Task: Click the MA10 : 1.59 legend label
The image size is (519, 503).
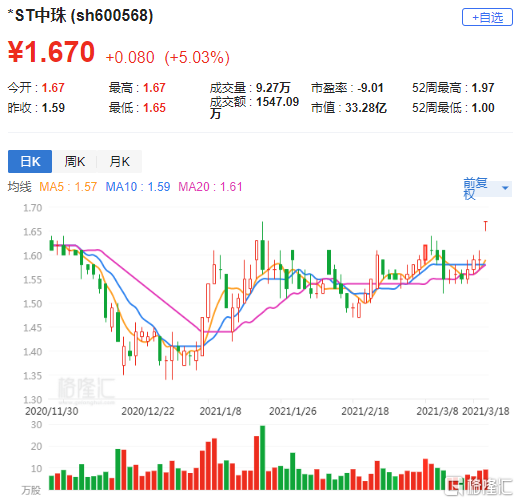Action: point(138,187)
